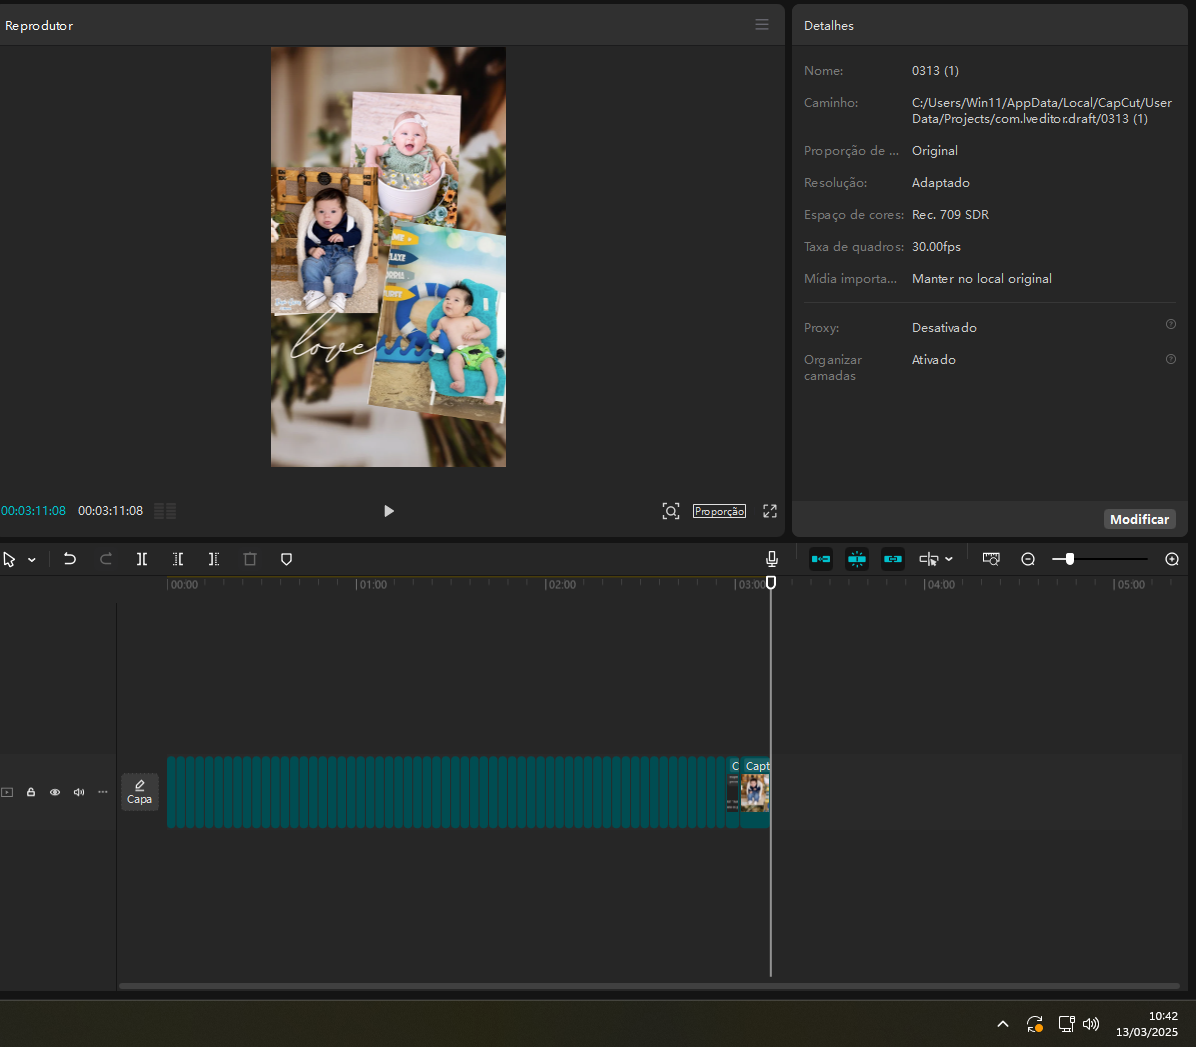Undo the last edit

(70, 559)
